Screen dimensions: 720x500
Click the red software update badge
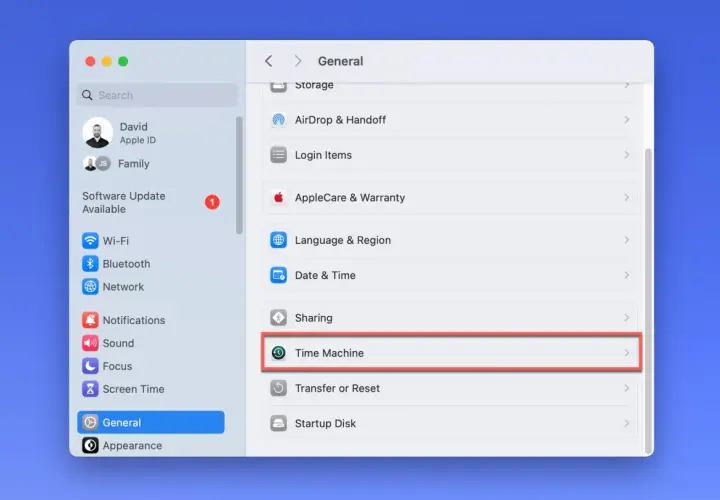coord(212,202)
